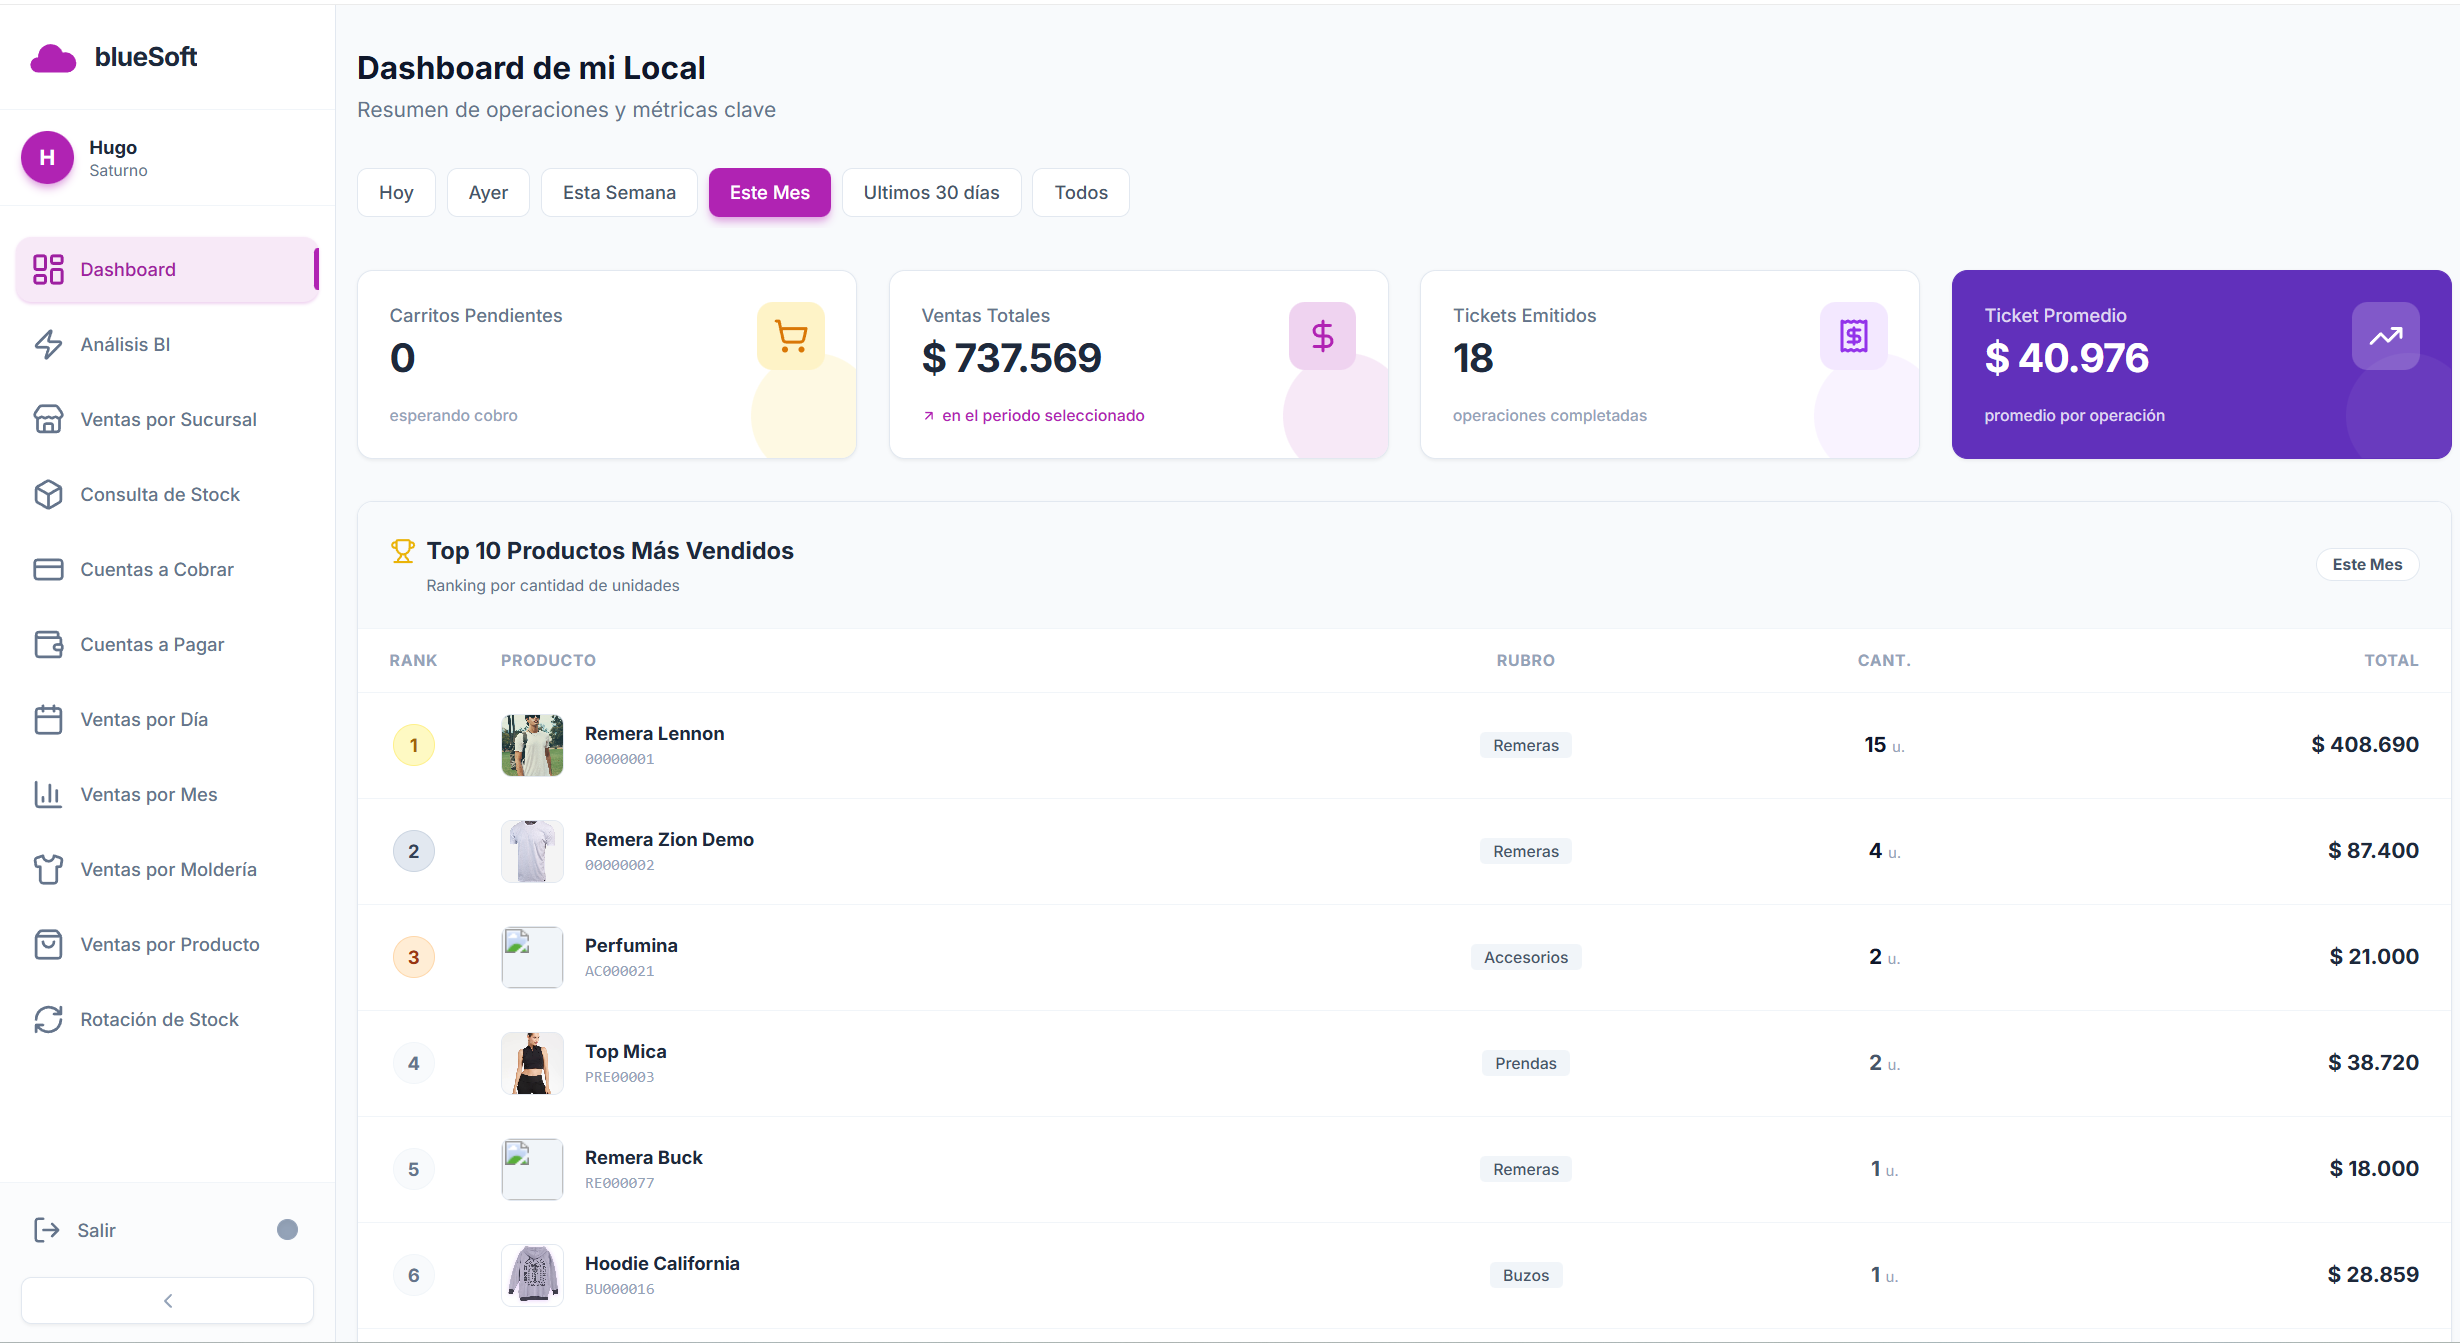
Task: Select the Ventas por Día calendar icon
Action: pos(48,719)
